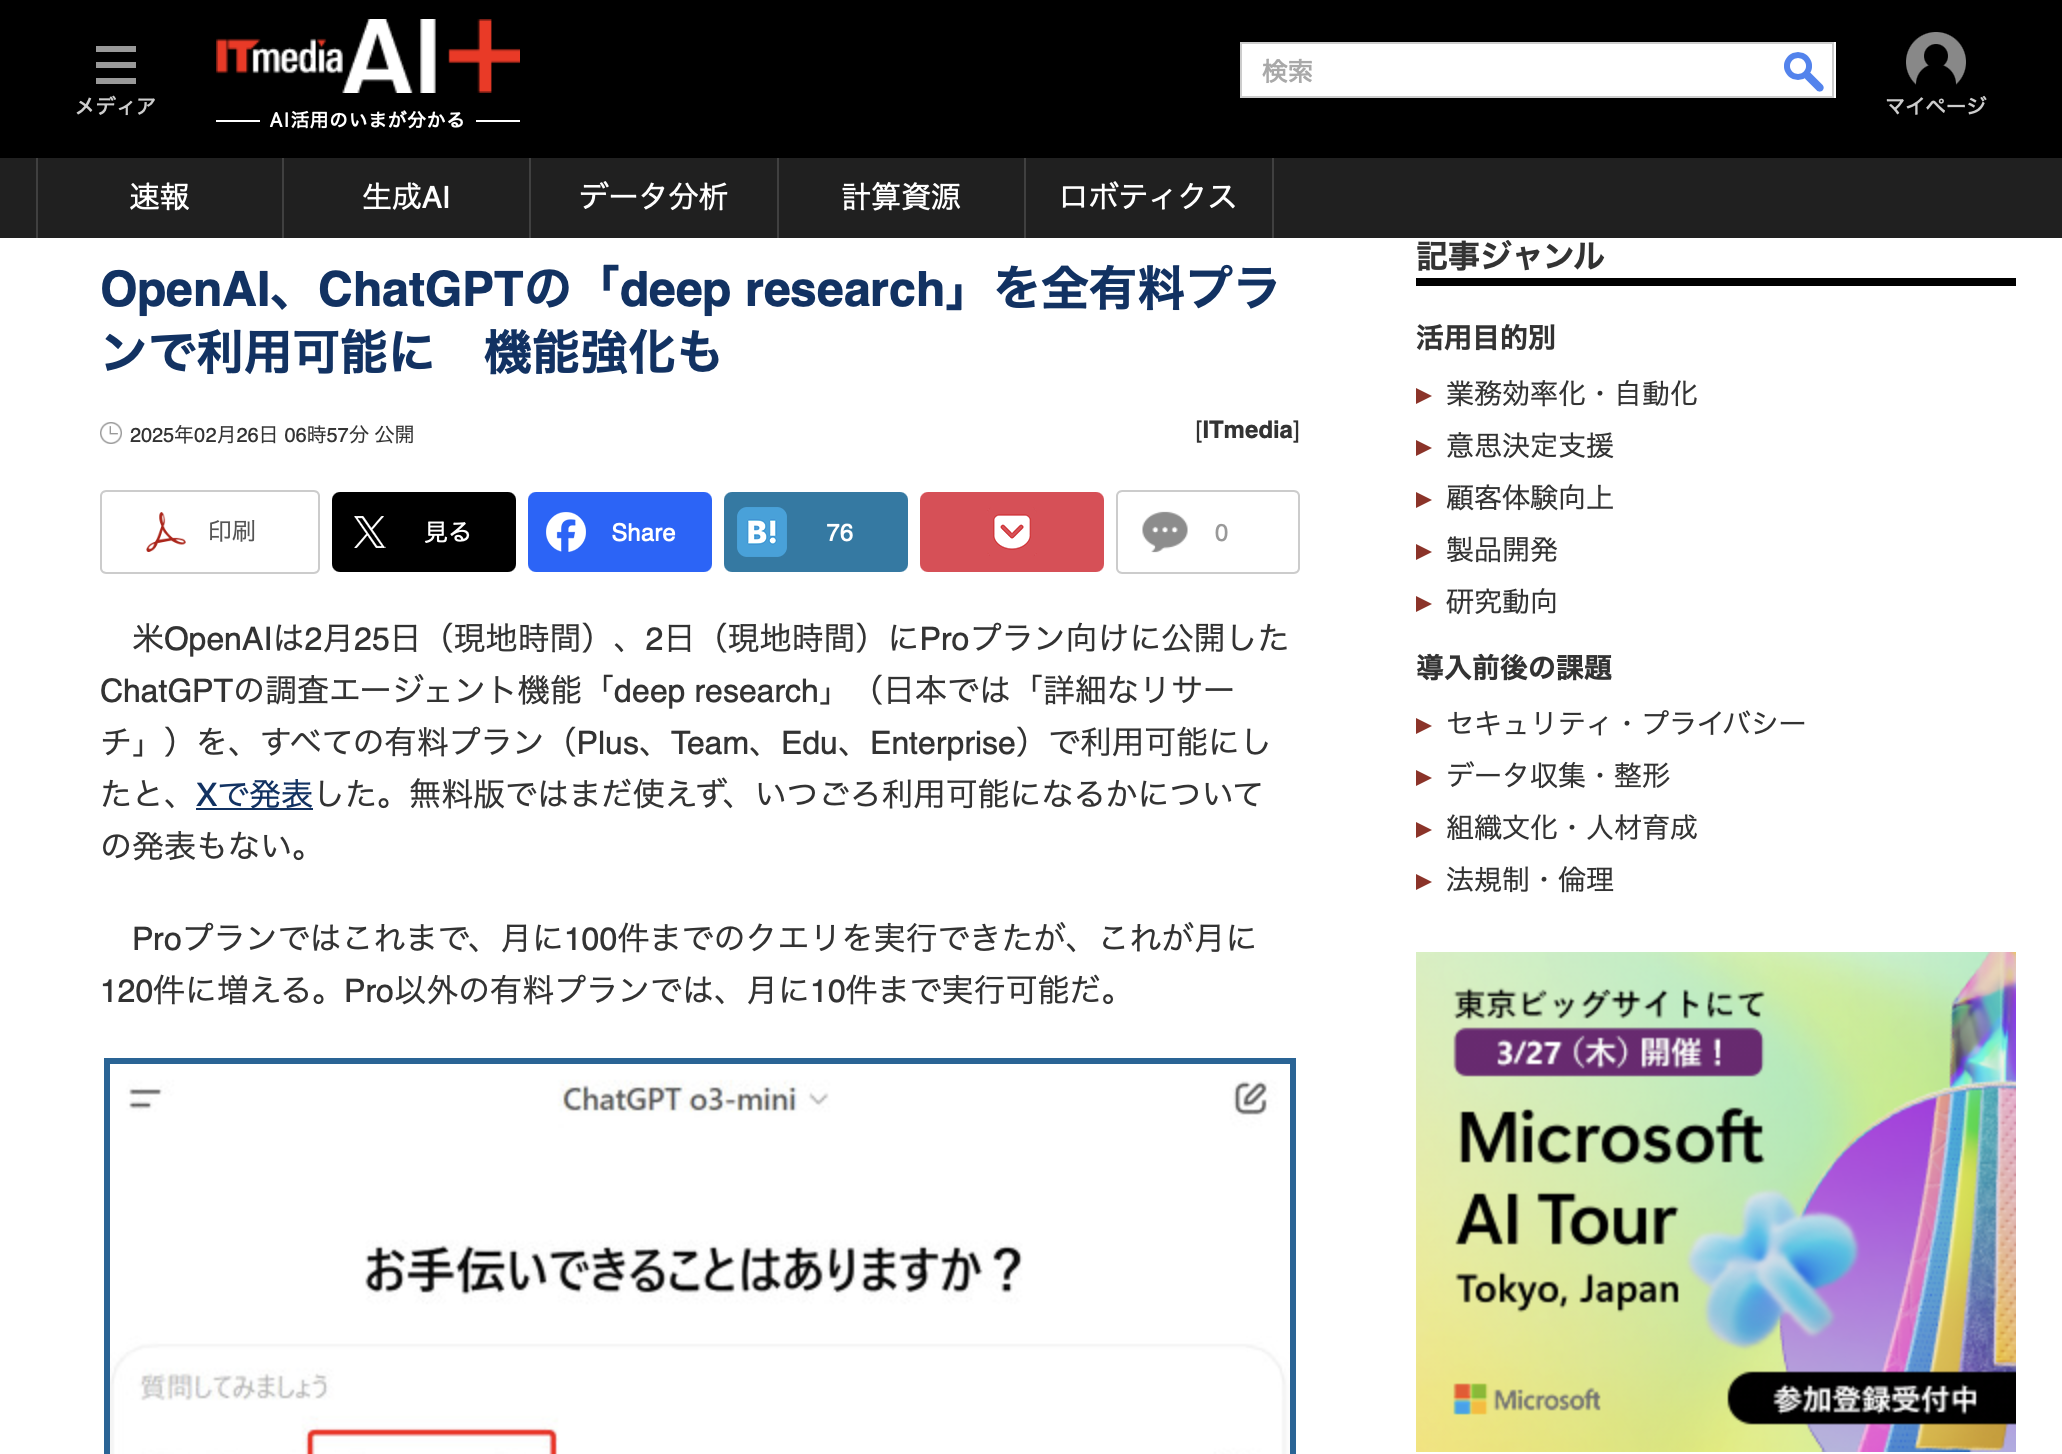Click the search magnifier icon
Image resolution: width=2062 pixels, height=1454 pixels.
point(1802,71)
